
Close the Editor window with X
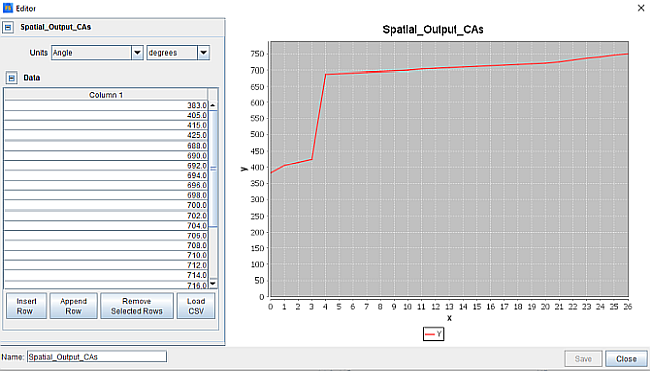(640, 8)
